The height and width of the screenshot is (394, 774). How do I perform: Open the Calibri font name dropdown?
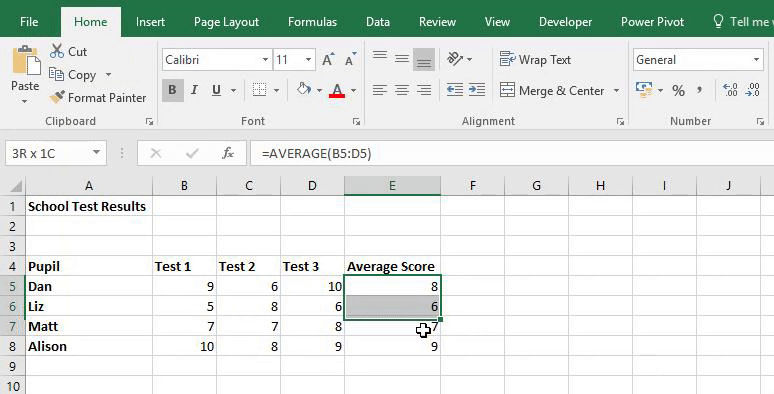pyautogui.click(x=265, y=60)
